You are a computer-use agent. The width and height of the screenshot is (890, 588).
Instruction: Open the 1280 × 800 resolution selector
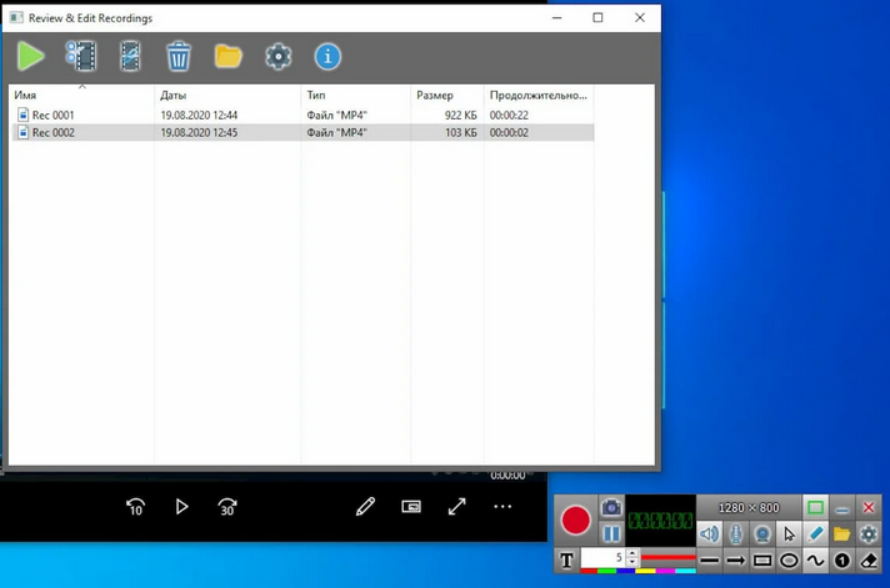(x=749, y=507)
